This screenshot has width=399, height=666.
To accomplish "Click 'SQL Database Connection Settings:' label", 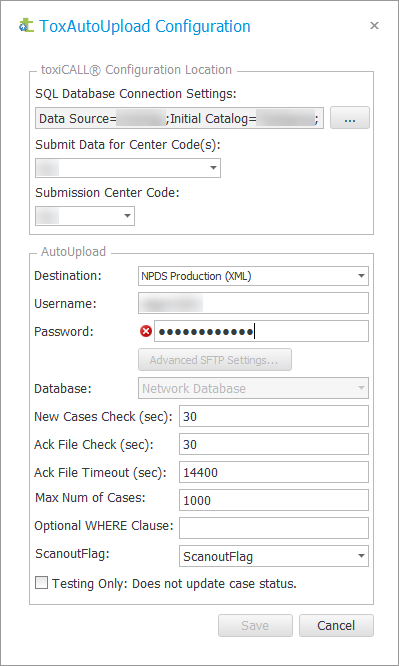I will click(136, 94).
